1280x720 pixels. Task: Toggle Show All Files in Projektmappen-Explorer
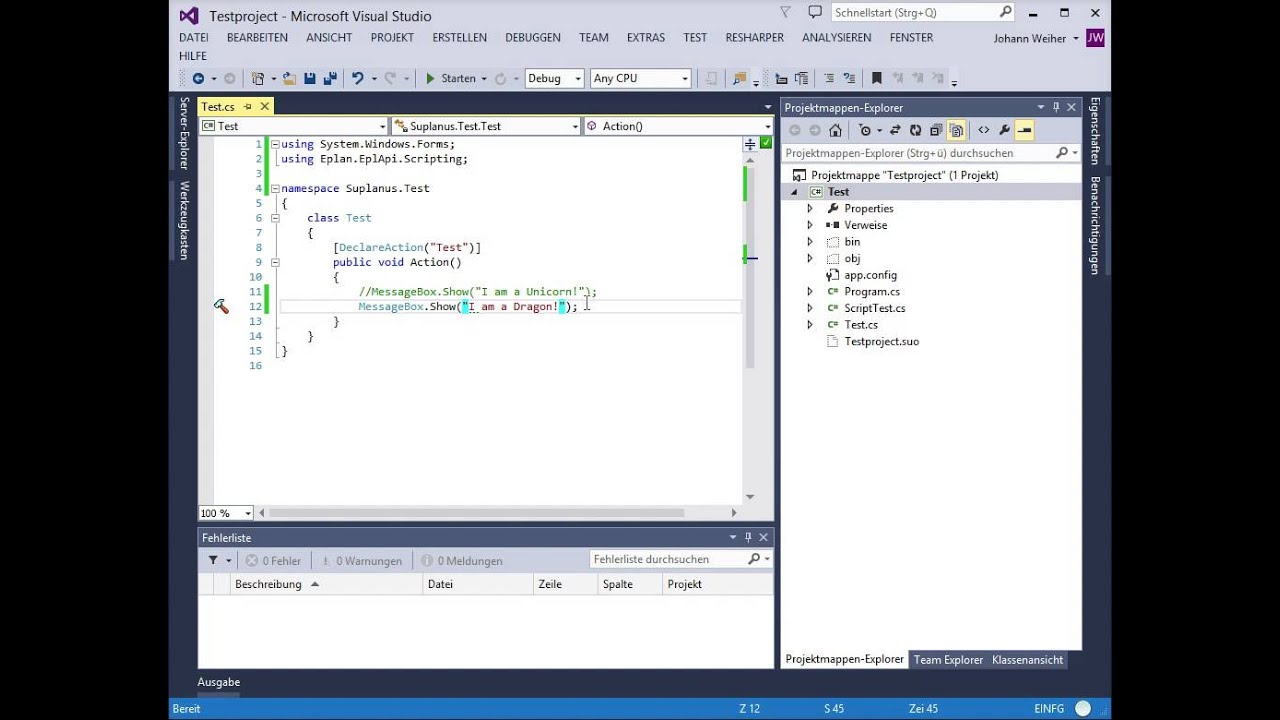tap(956, 130)
